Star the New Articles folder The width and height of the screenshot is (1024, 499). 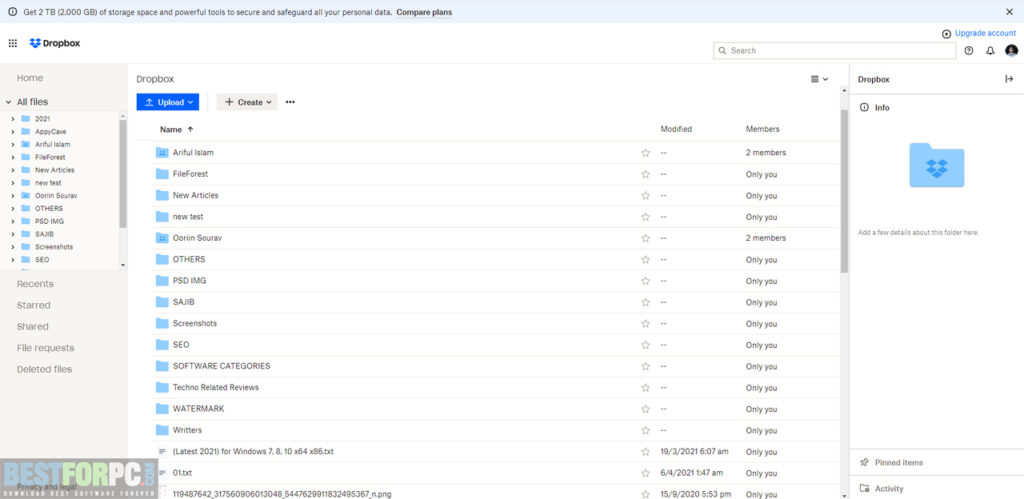[x=645, y=195]
